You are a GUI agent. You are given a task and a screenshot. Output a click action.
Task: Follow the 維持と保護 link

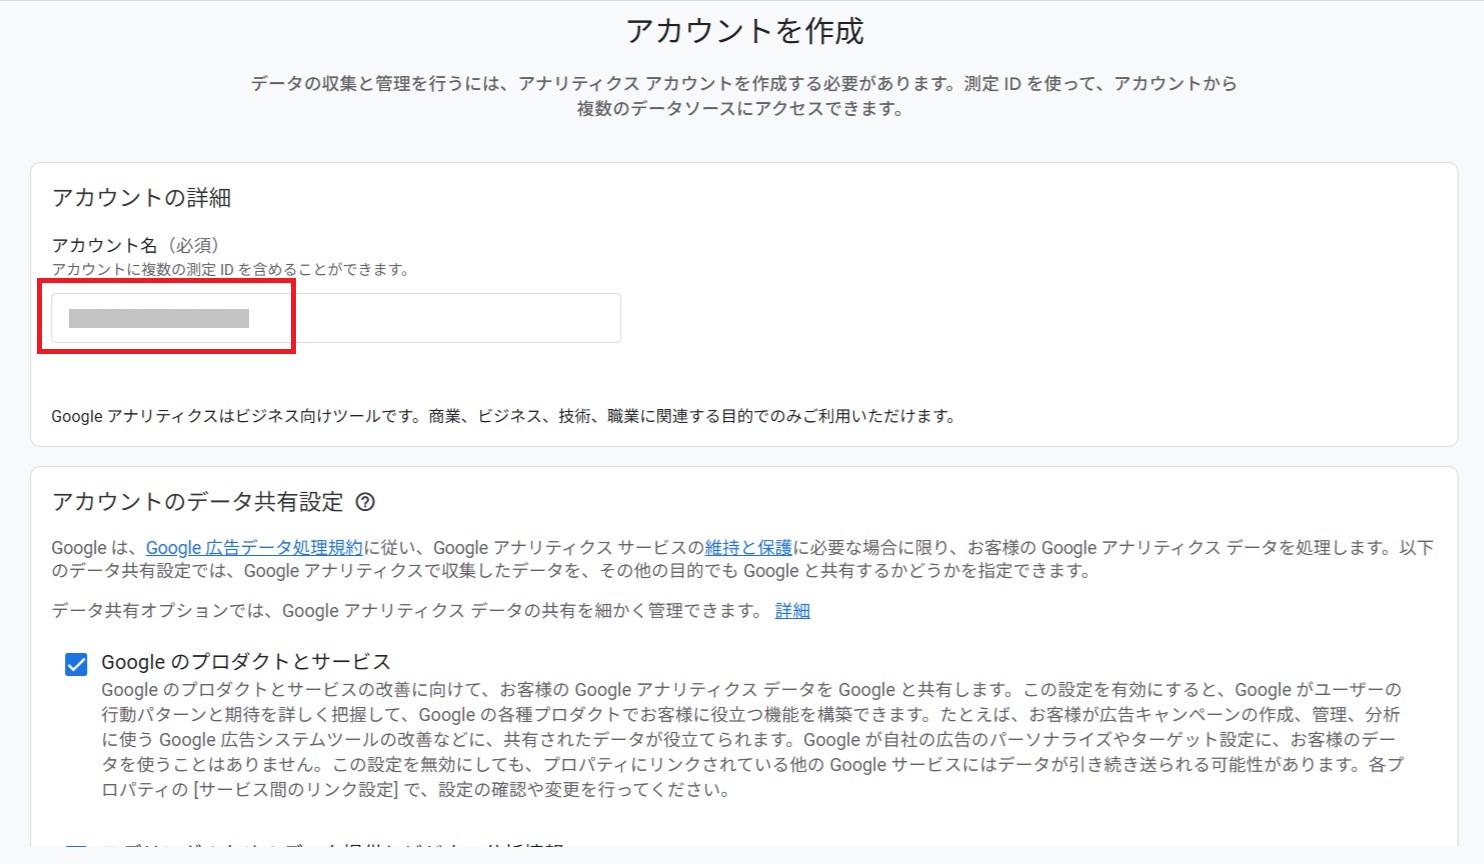click(748, 548)
